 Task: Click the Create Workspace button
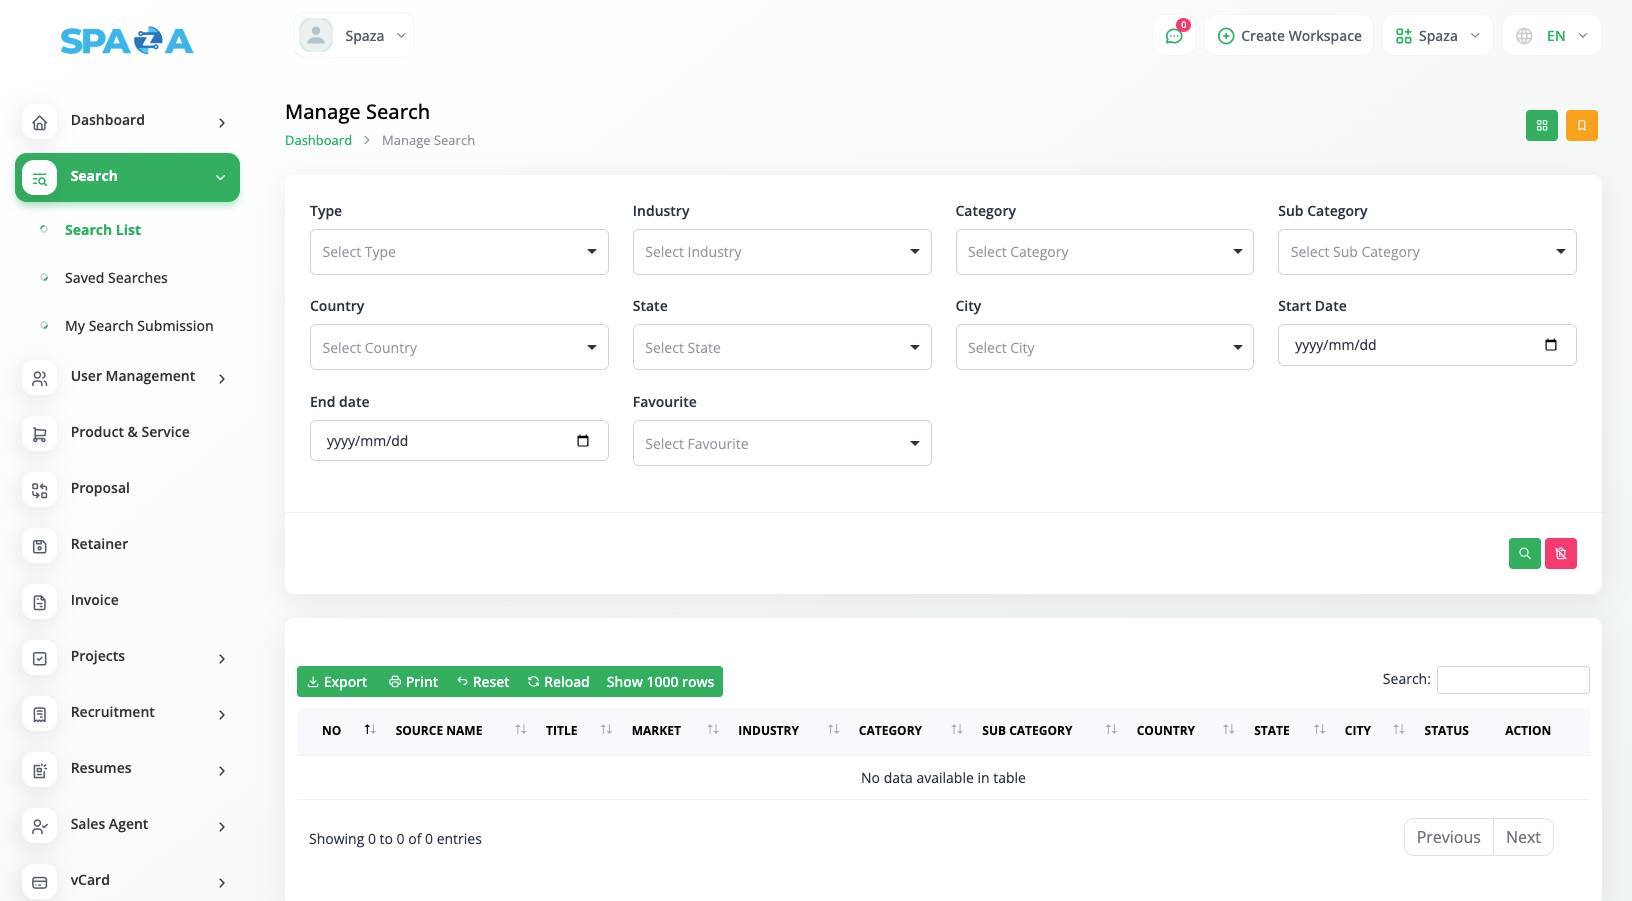pyautogui.click(x=1289, y=36)
